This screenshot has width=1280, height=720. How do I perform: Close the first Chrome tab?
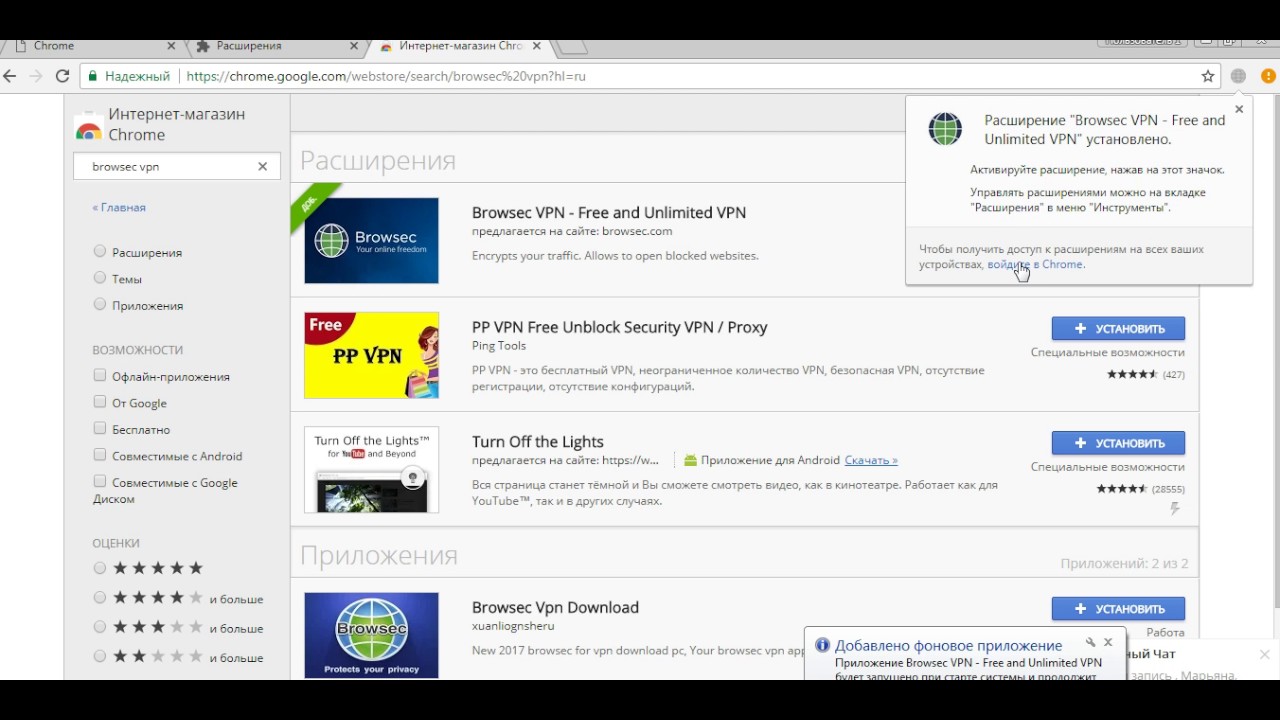pos(171,46)
